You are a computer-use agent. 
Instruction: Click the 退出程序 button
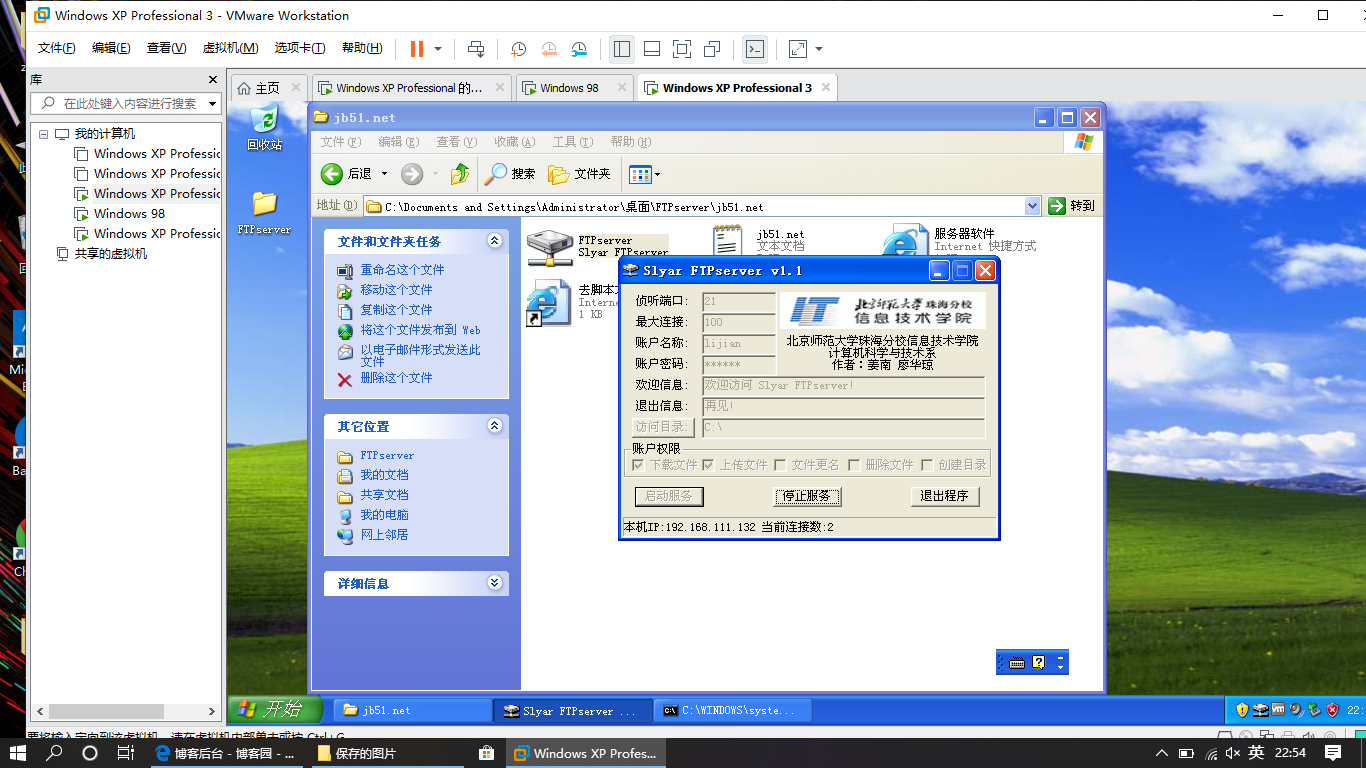click(x=944, y=496)
